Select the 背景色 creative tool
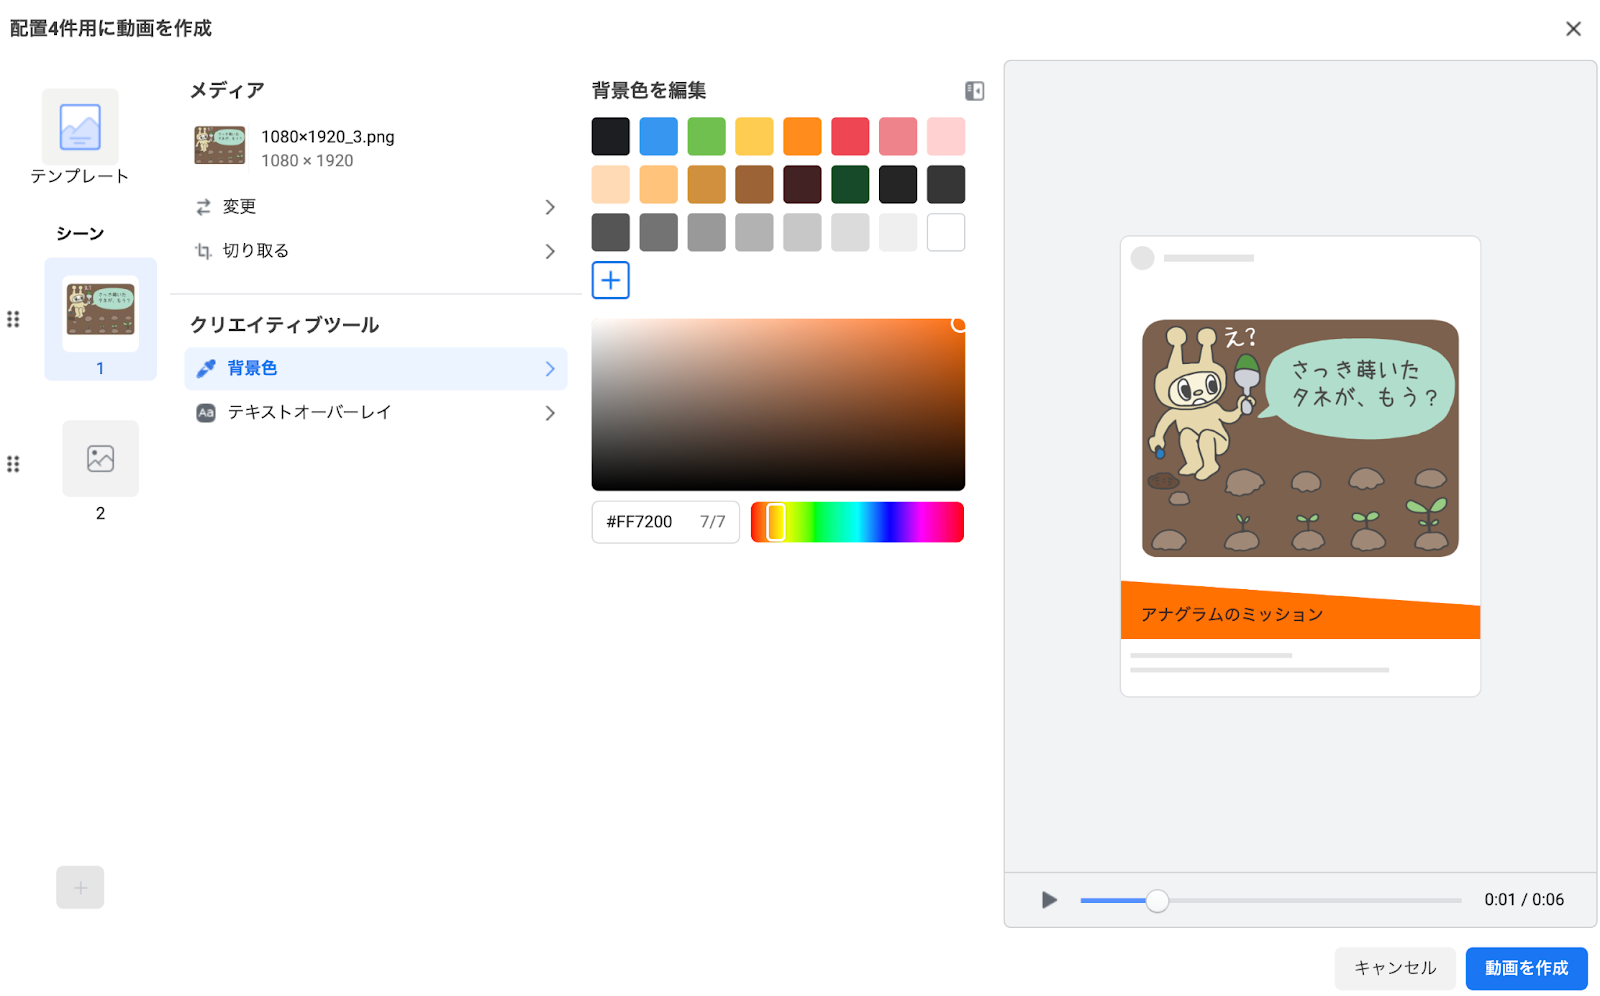Image resolution: width=1600 pixels, height=996 pixels. (375, 369)
